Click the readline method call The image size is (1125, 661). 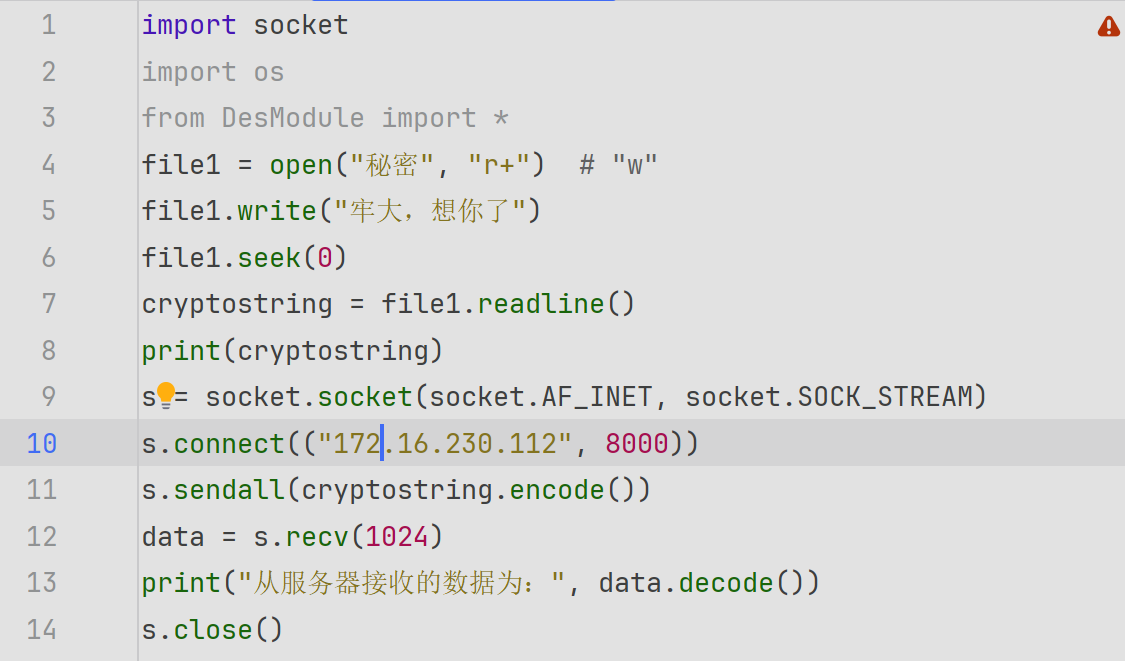tap(540, 303)
